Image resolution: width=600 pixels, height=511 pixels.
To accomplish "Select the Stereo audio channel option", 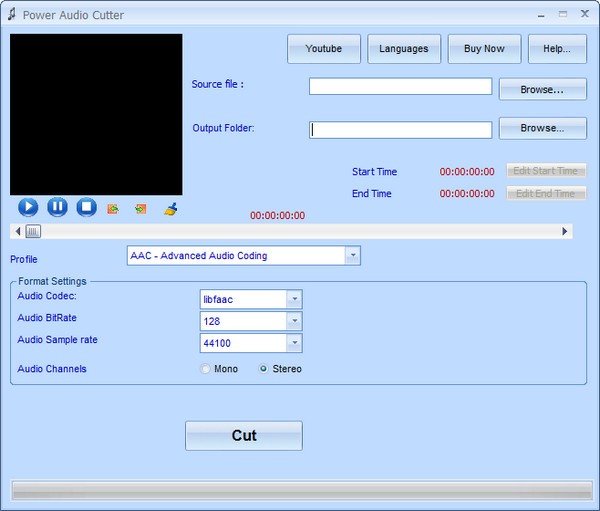I will [x=264, y=369].
